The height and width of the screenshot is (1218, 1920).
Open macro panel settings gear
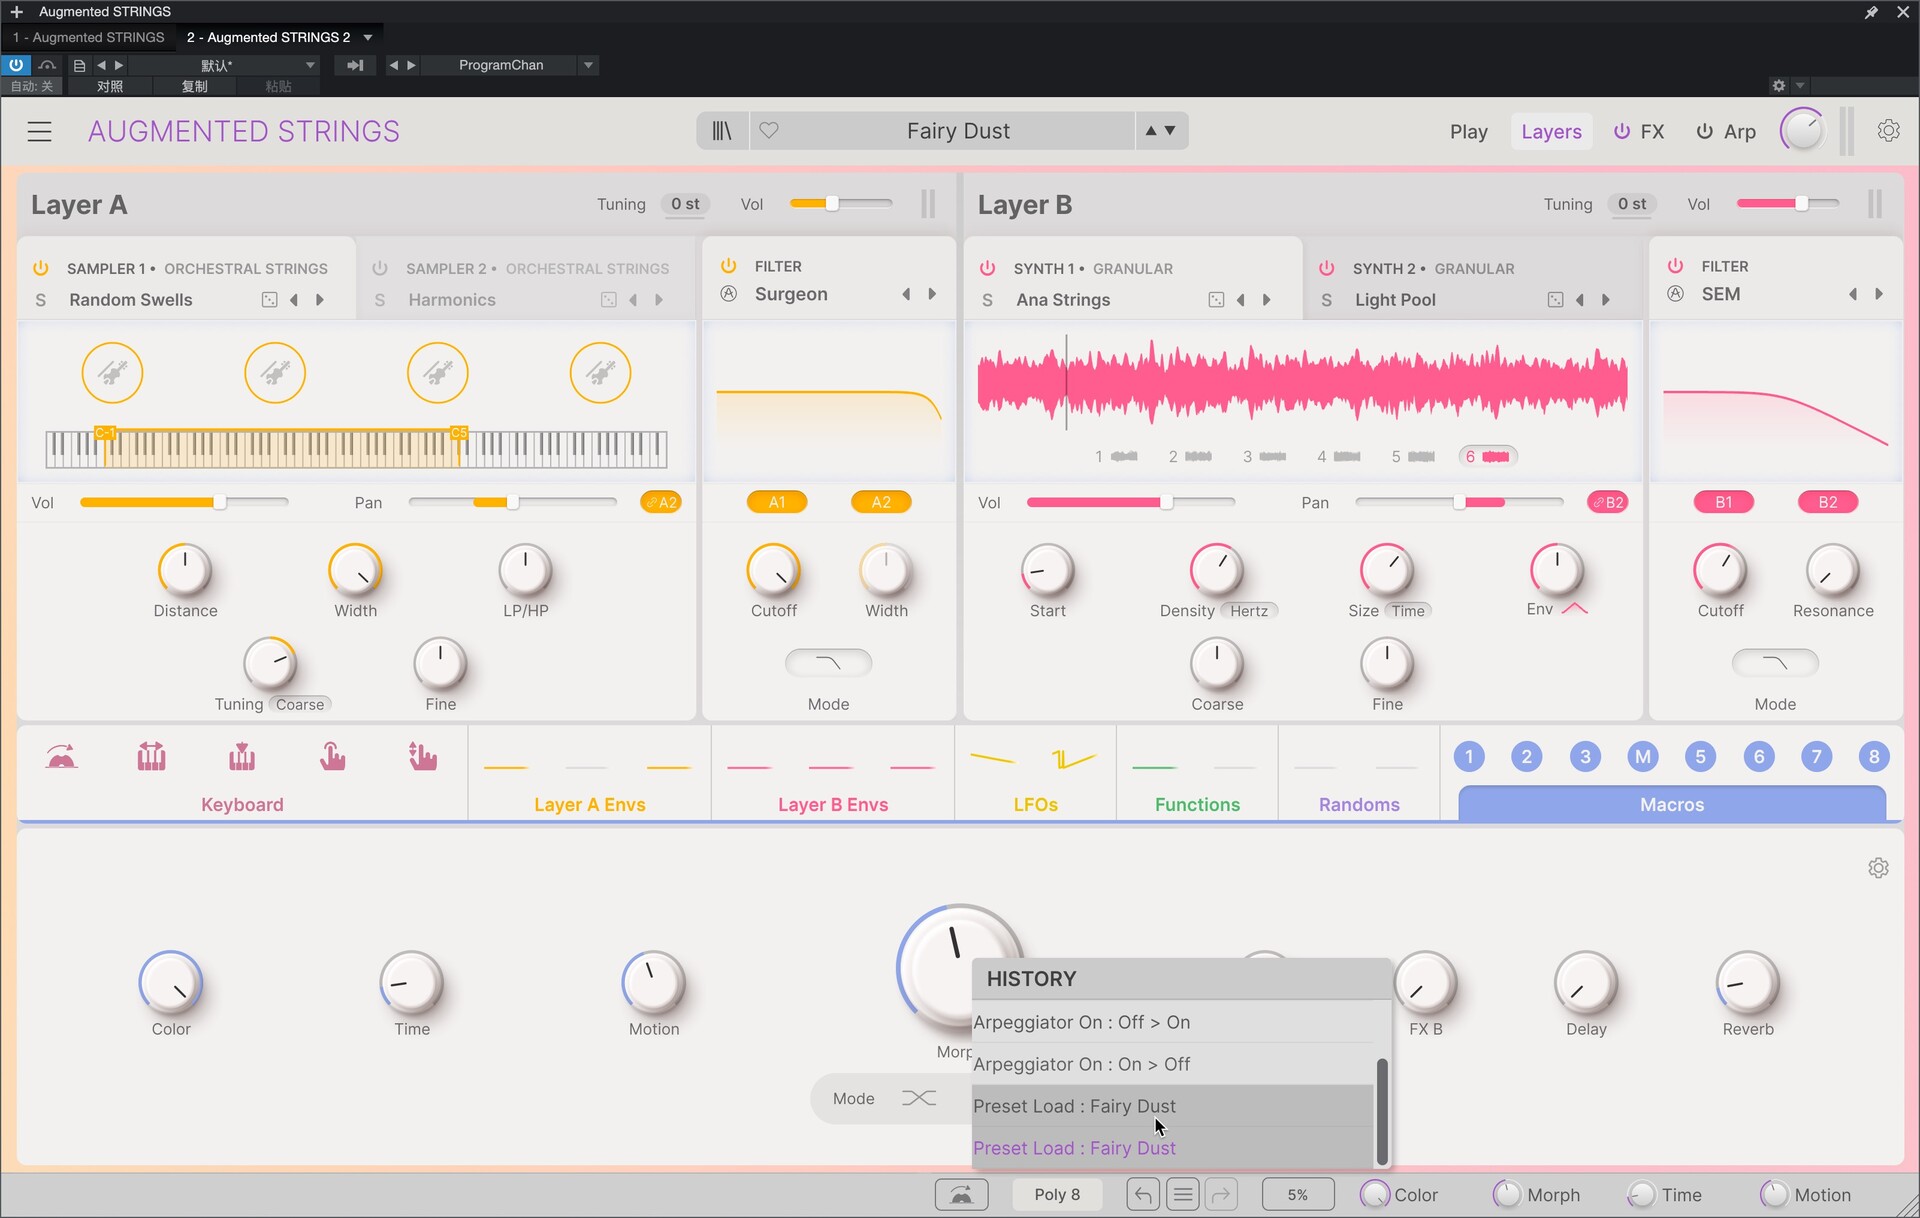1878,868
